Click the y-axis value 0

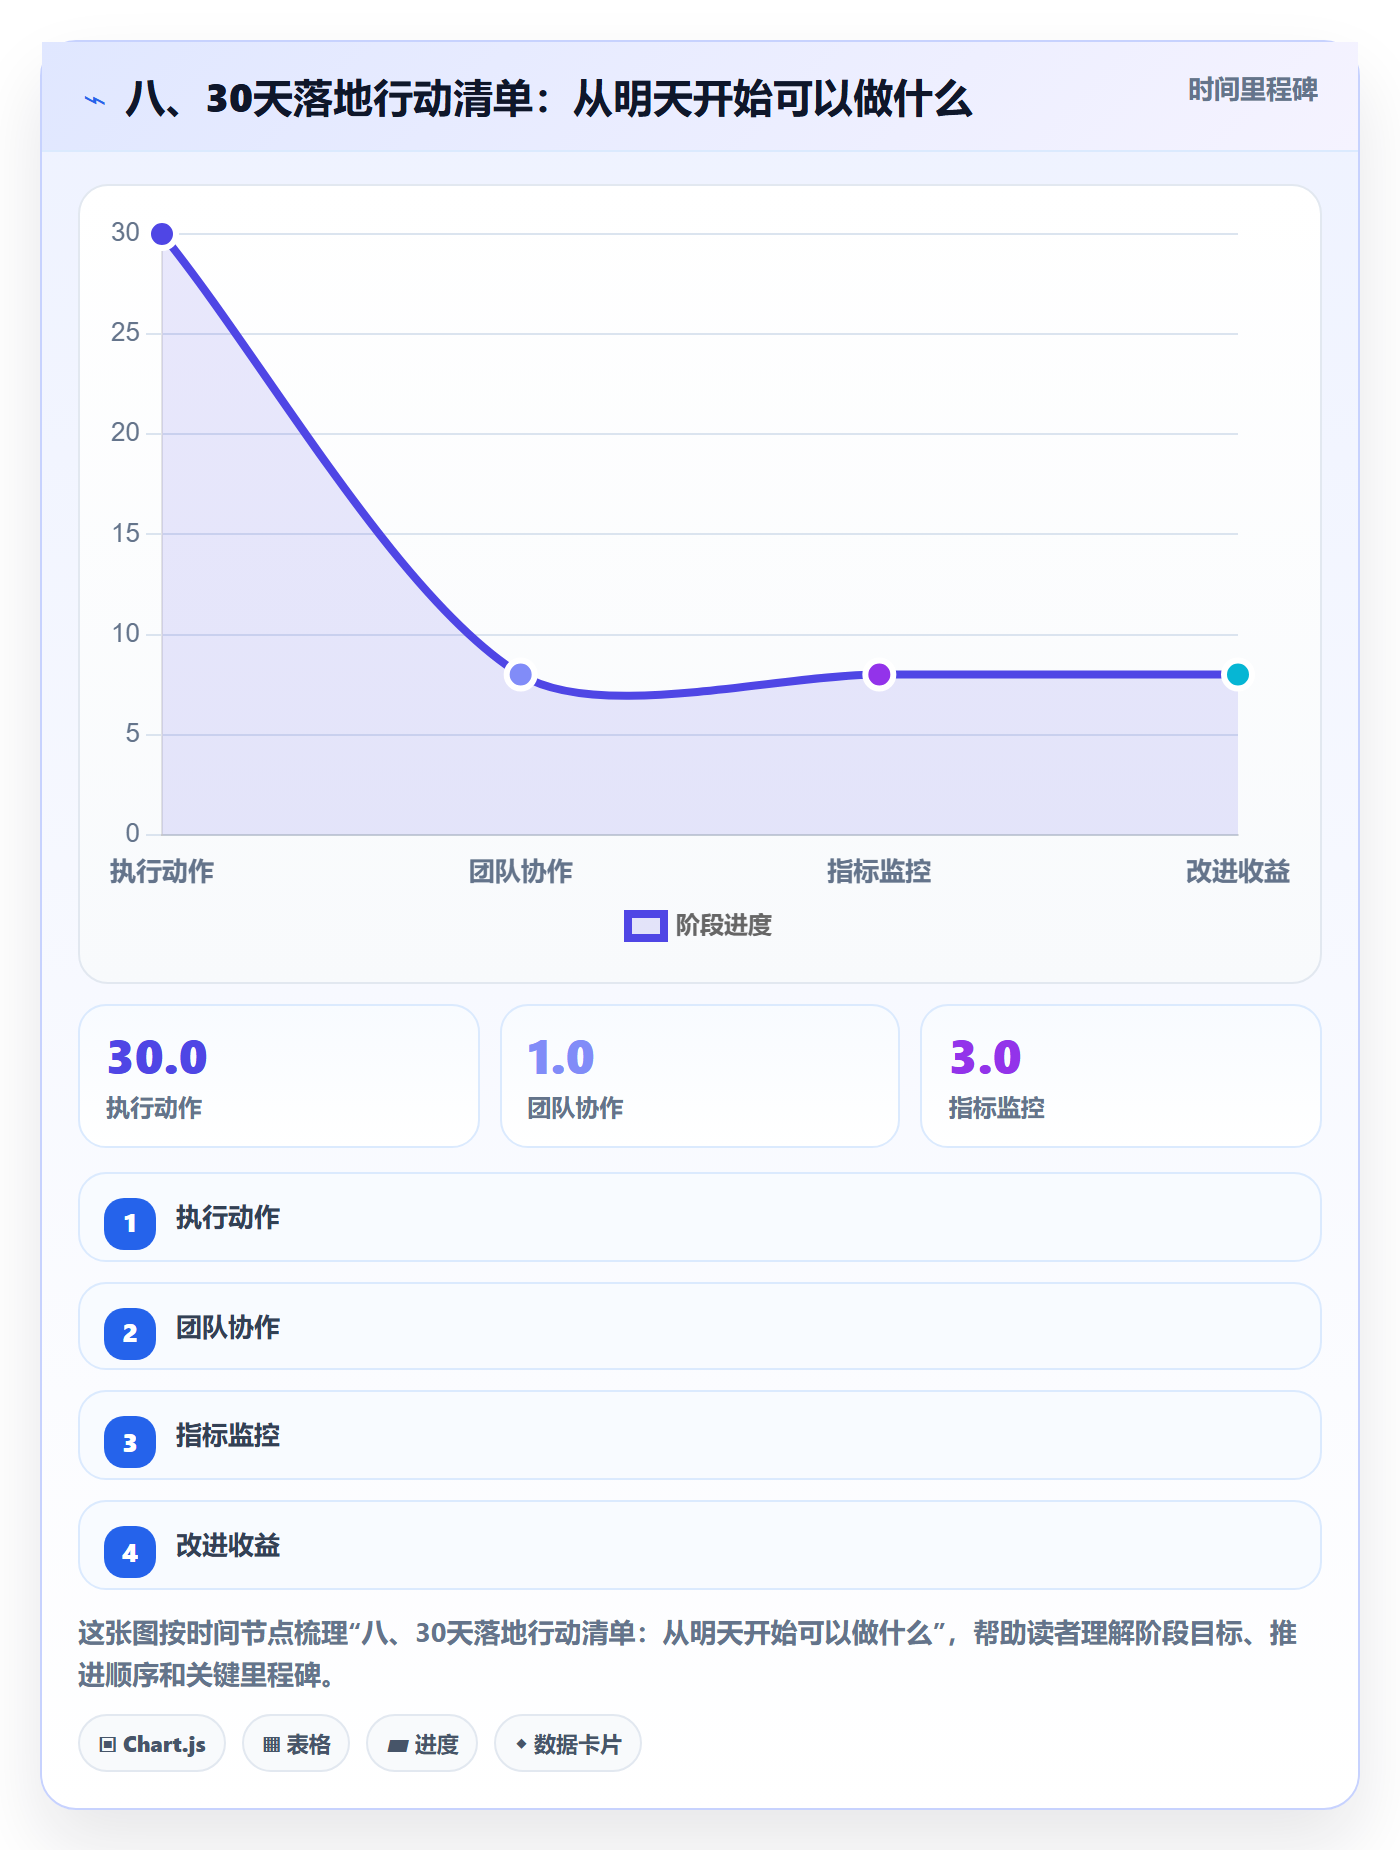(132, 833)
